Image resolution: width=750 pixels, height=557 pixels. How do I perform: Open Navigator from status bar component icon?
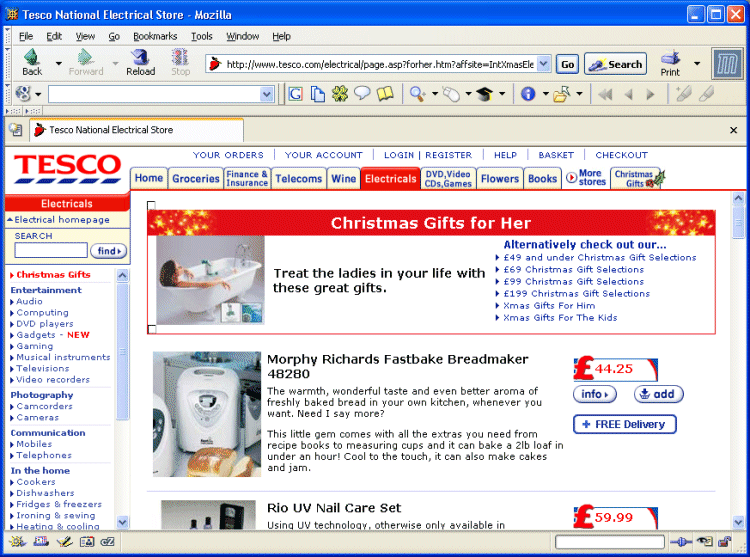tap(18, 542)
